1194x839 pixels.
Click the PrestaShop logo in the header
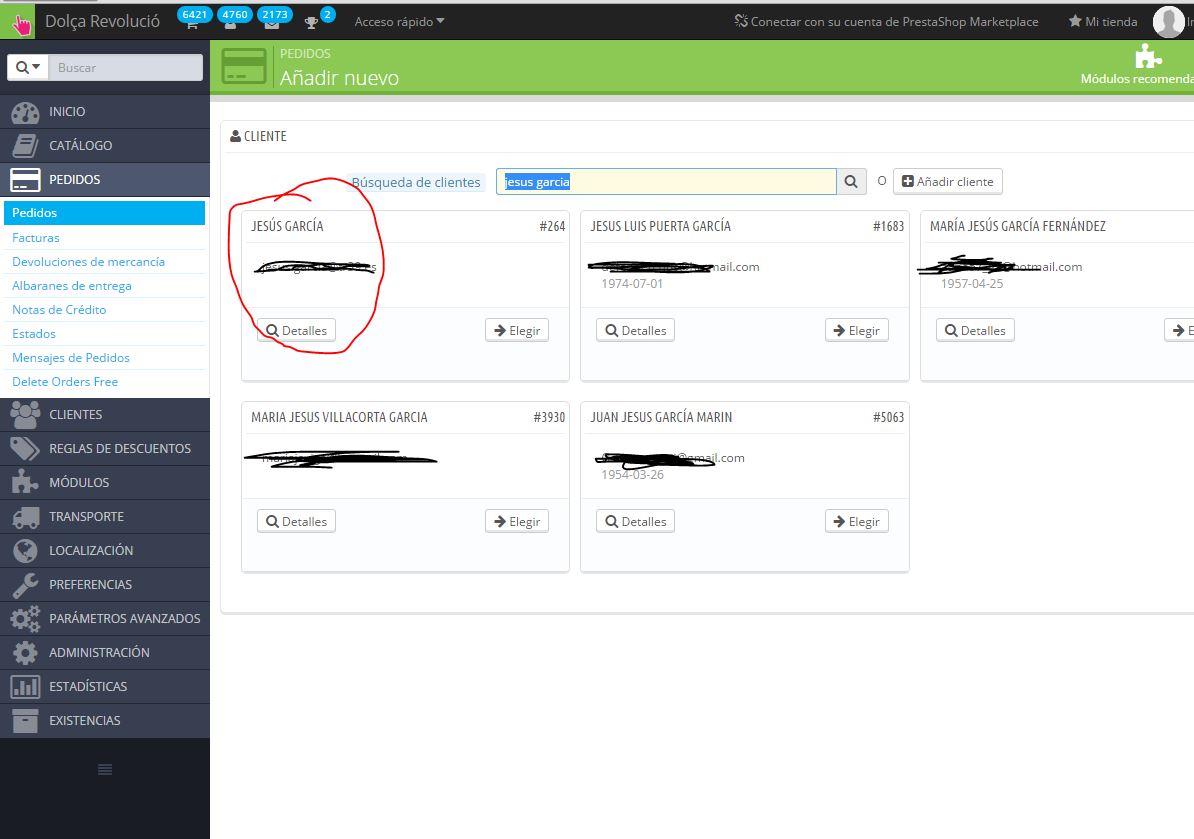(x=18, y=21)
